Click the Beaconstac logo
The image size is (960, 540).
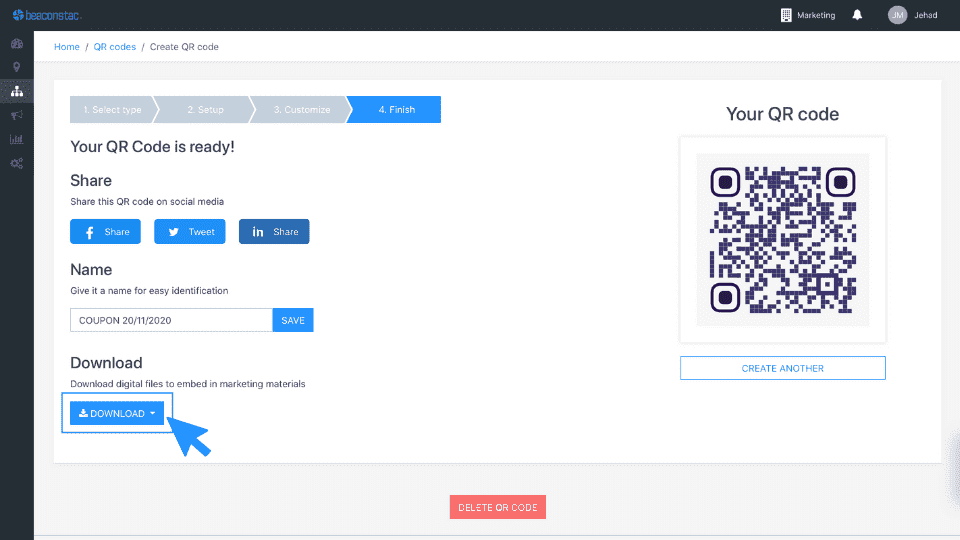(x=47, y=15)
